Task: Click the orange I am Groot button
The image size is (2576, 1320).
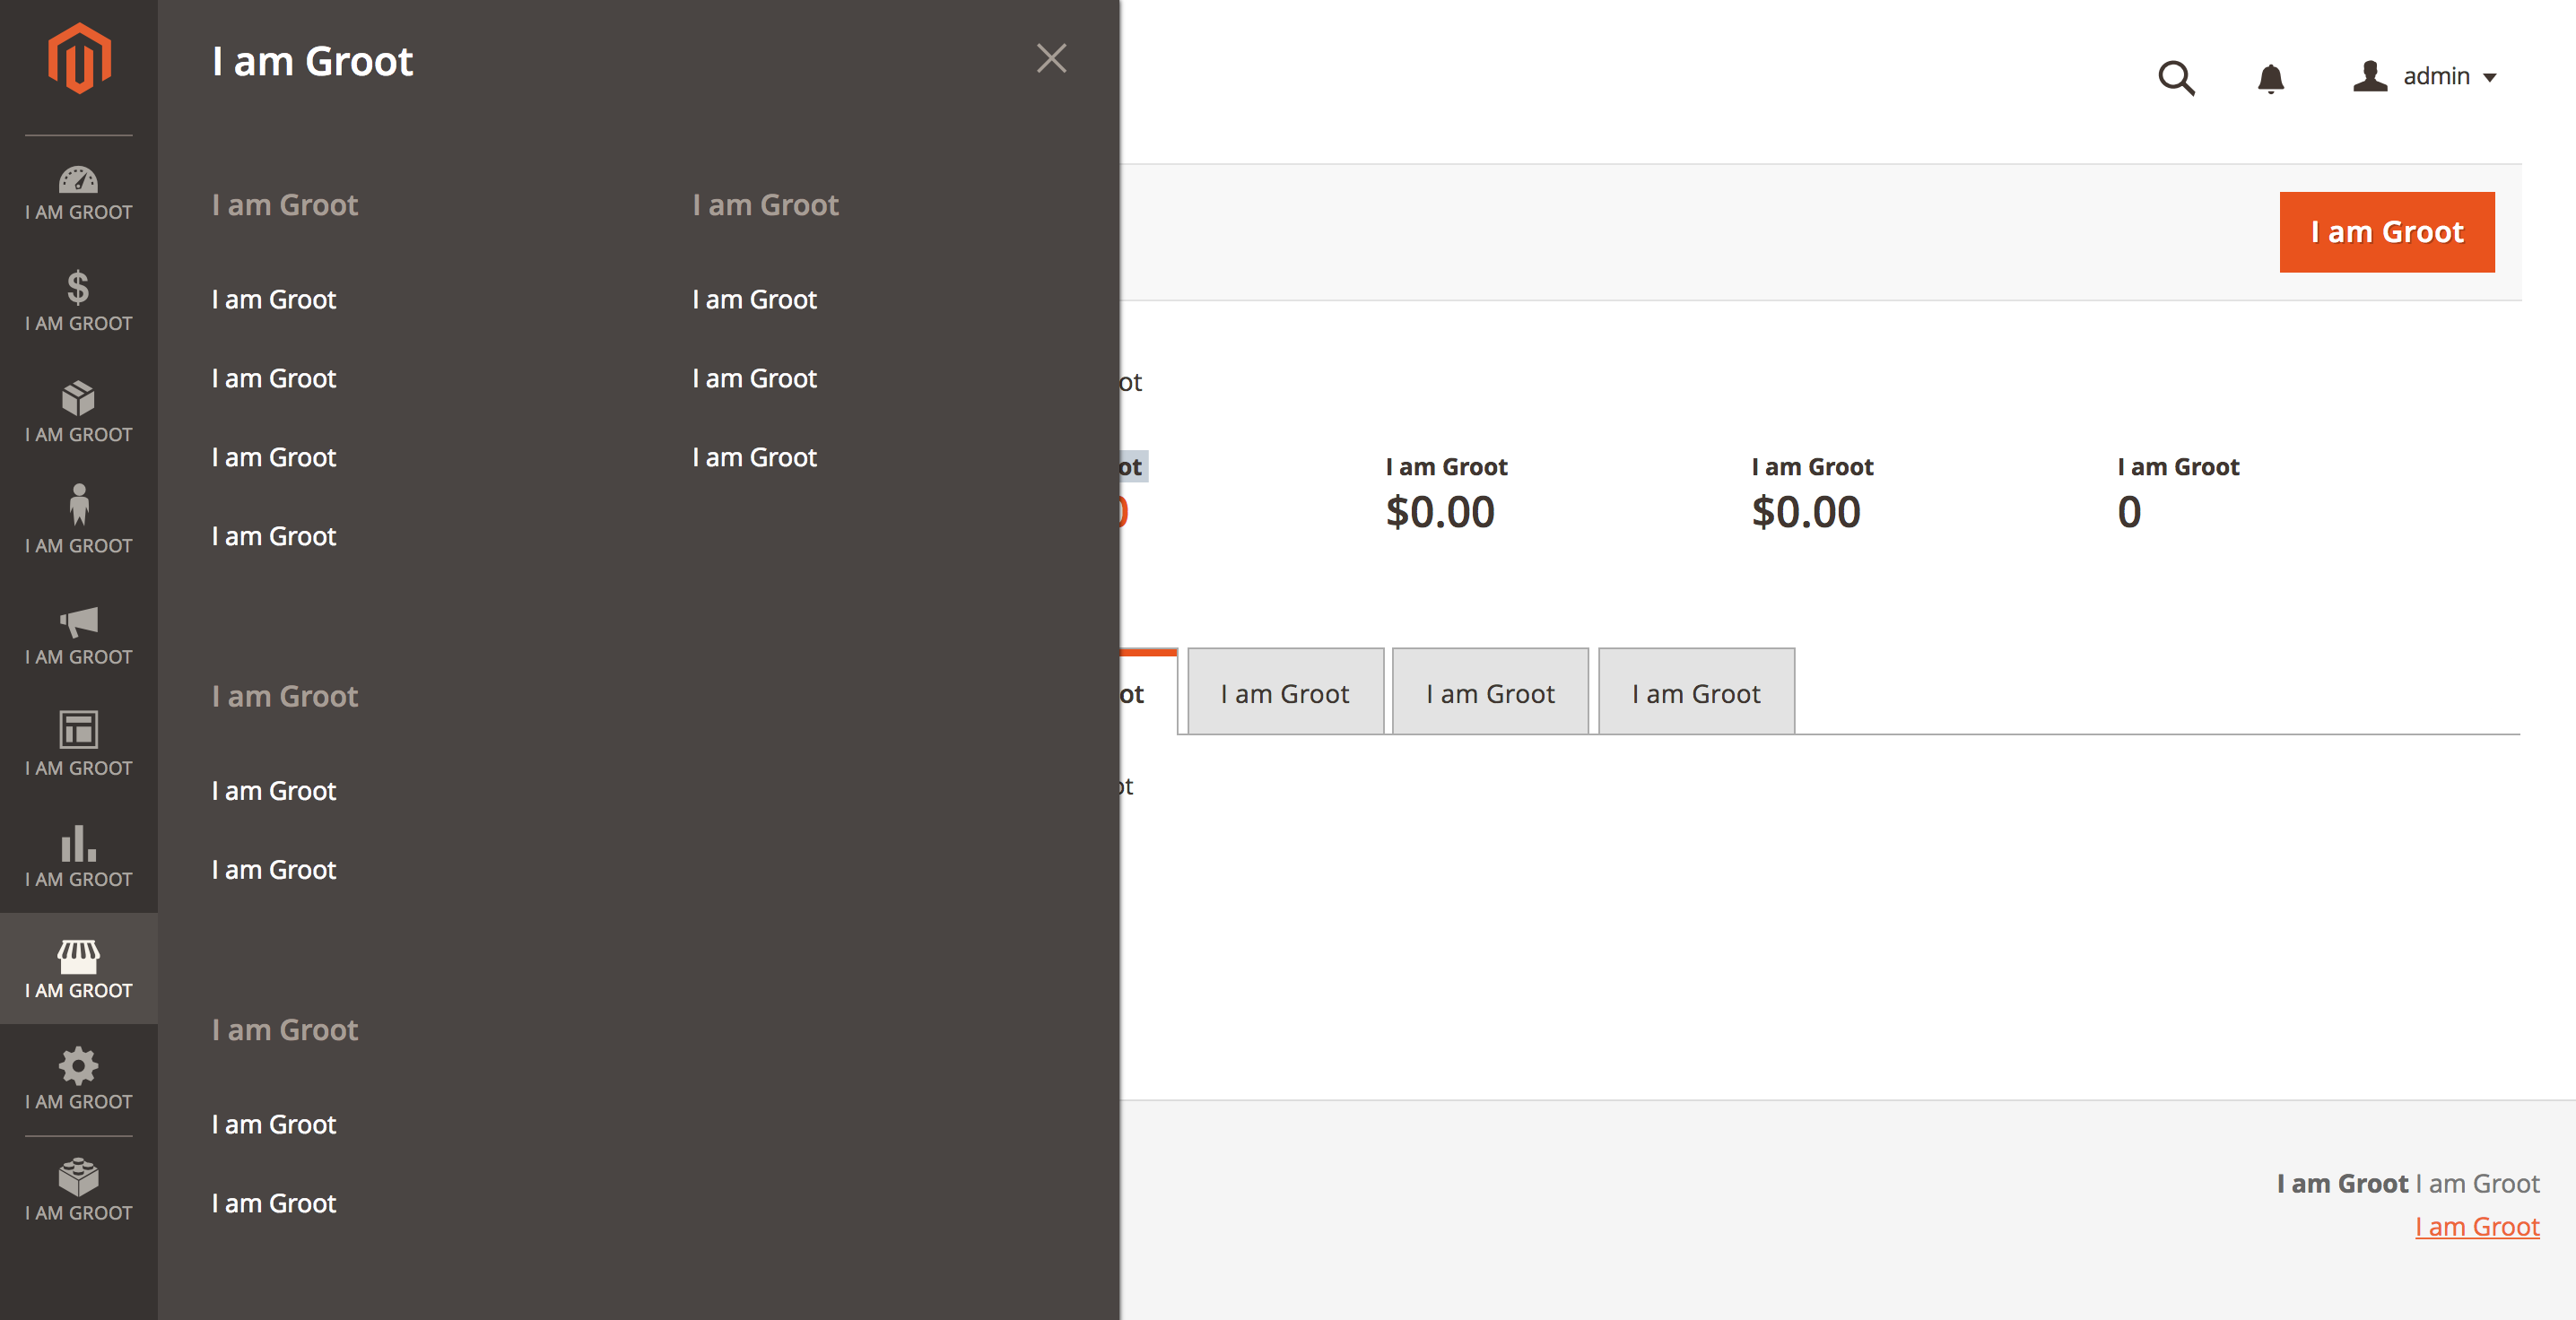Action: [x=2386, y=232]
